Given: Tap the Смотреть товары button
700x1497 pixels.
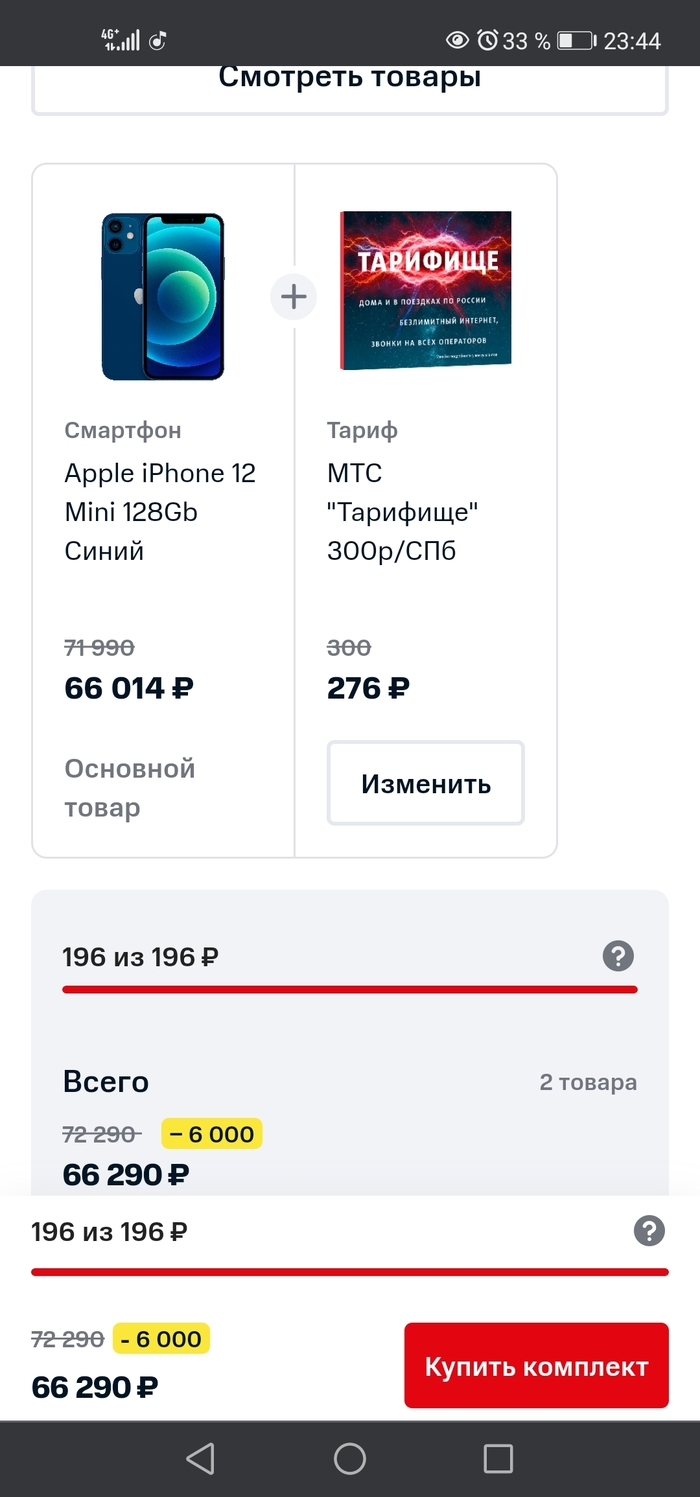Looking at the screenshot, I should 350,78.
